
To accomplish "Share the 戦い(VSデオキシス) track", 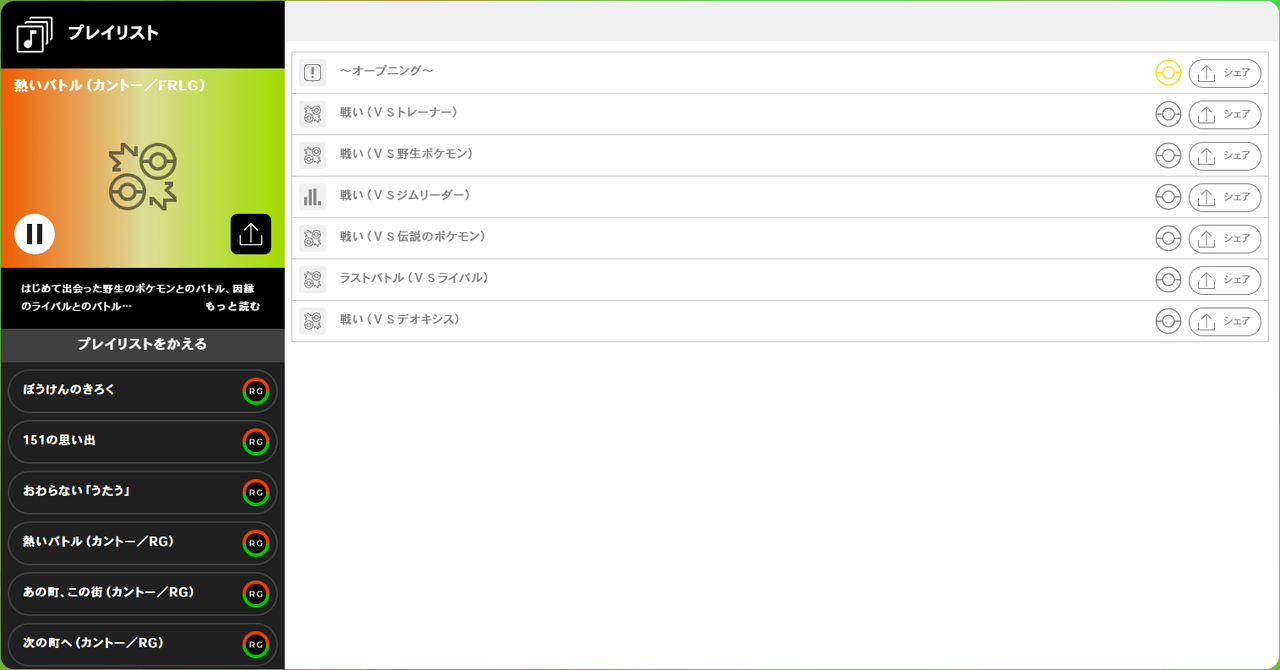I will (x=1225, y=321).
